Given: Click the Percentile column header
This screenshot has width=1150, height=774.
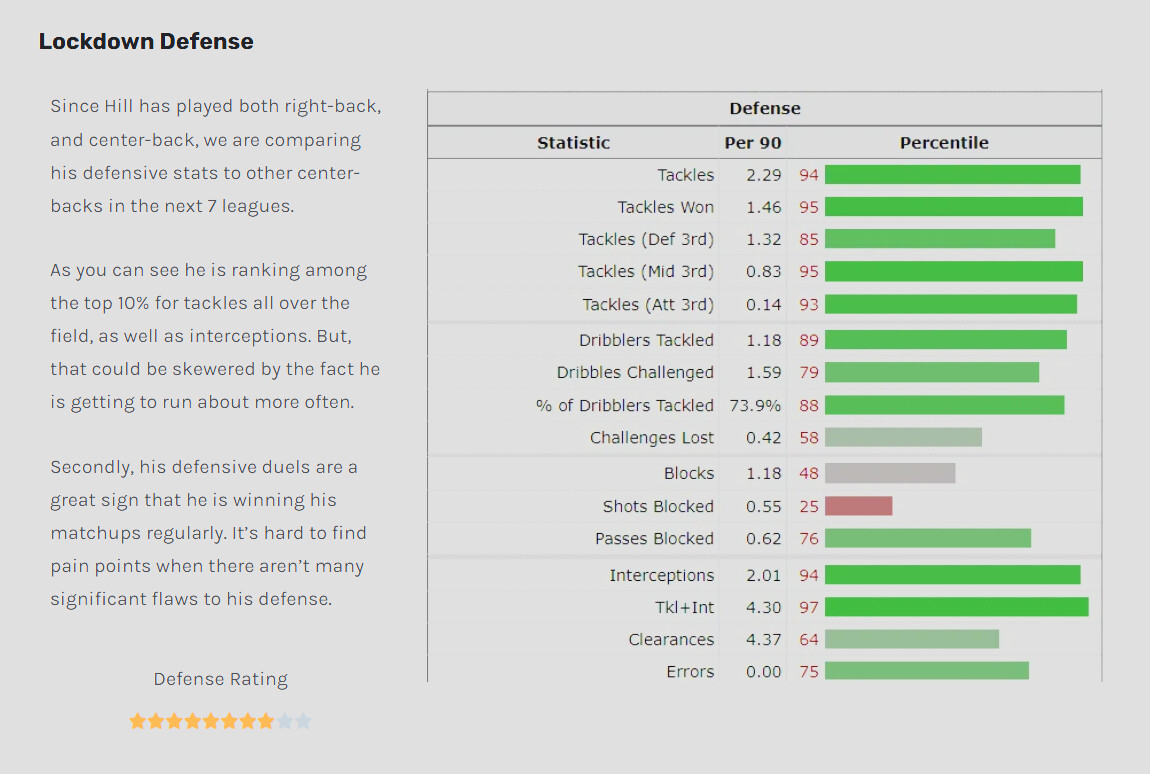Looking at the screenshot, I should (944, 142).
